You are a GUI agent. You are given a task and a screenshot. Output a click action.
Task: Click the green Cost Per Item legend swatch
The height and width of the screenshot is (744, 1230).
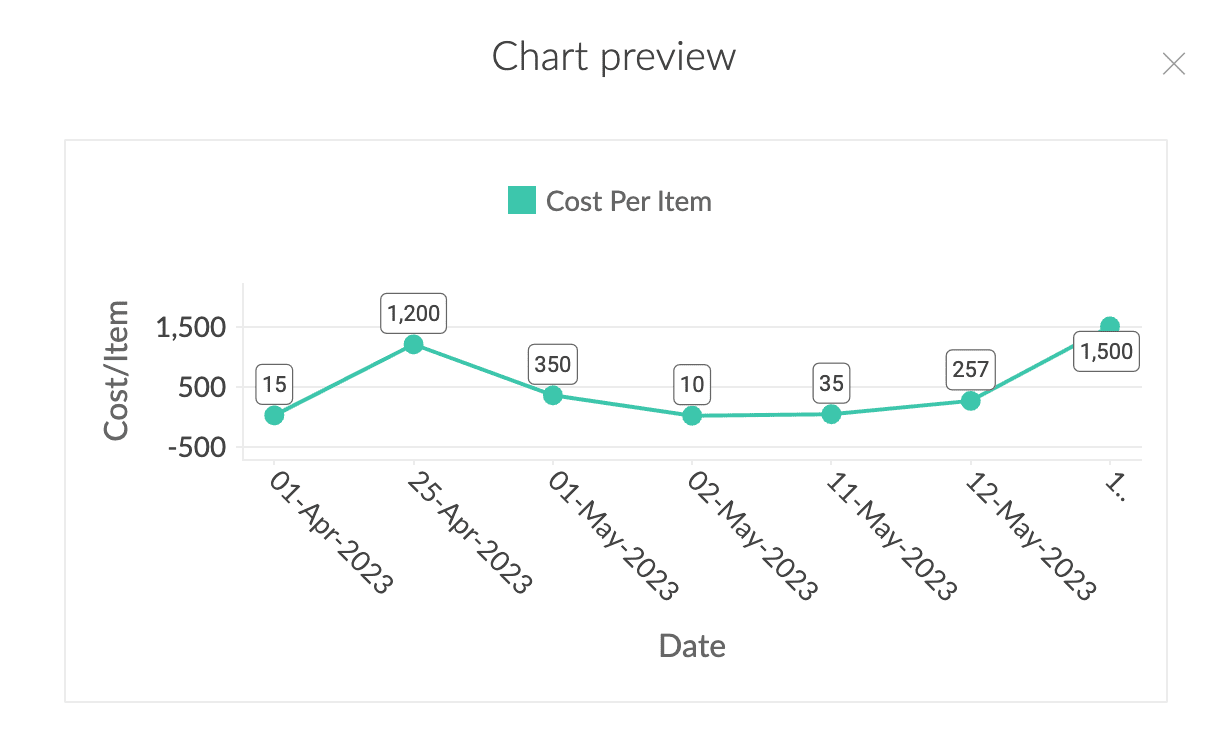(x=522, y=201)
